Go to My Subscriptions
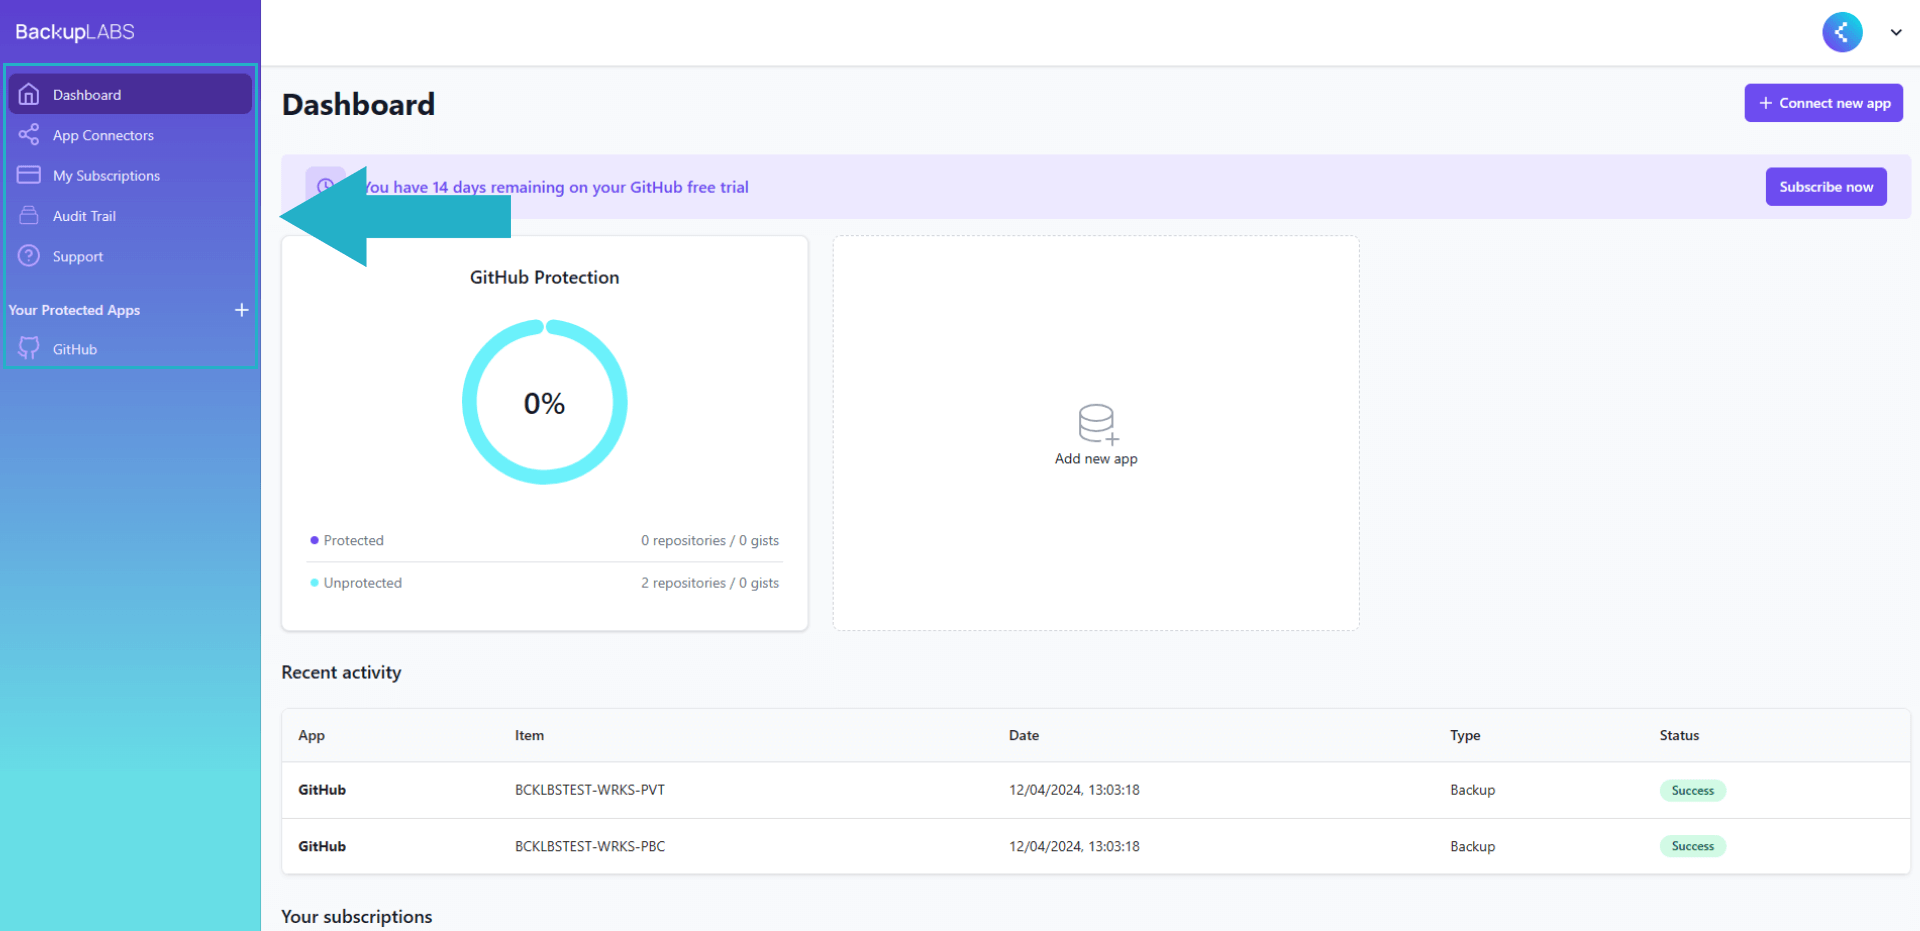The image size is (1920, 931). point(130,175)
